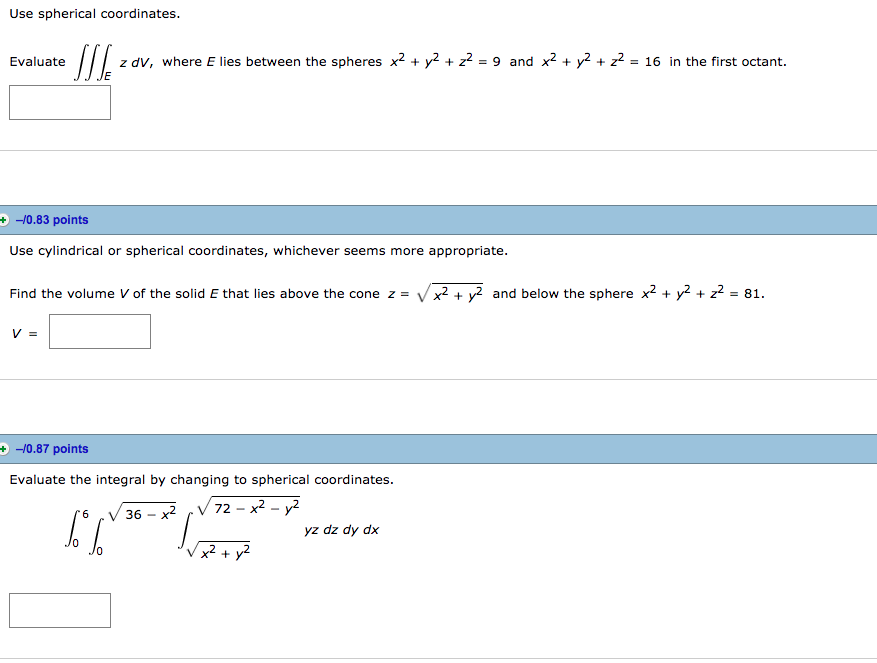Click the blue header bar of the last problem
877x663 pixels.
point(438,448)
